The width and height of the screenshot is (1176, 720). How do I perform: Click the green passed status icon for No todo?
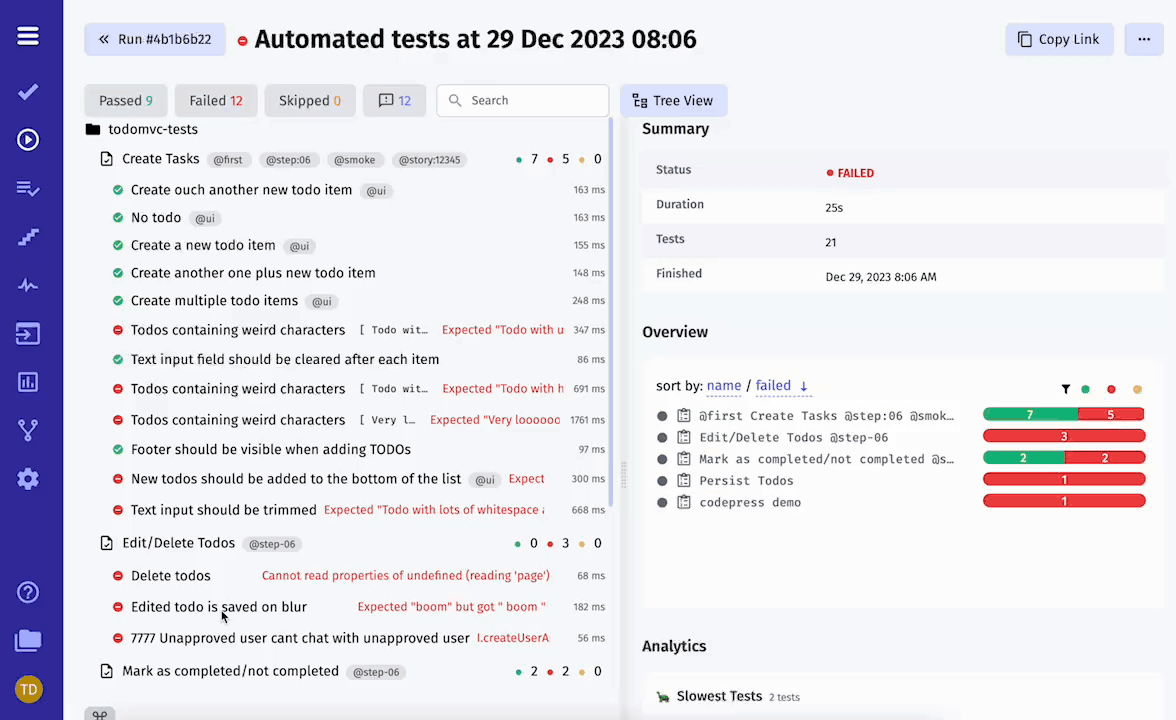118,218
